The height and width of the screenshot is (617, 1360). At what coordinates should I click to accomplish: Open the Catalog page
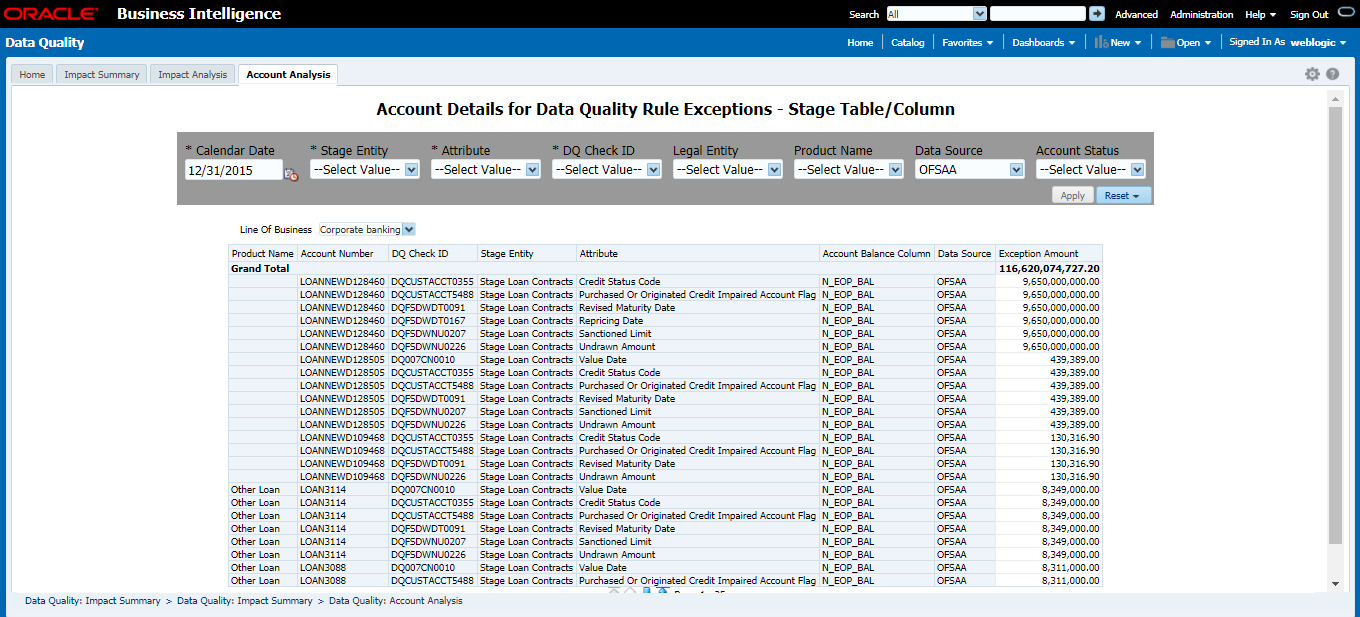click(907, 42)
